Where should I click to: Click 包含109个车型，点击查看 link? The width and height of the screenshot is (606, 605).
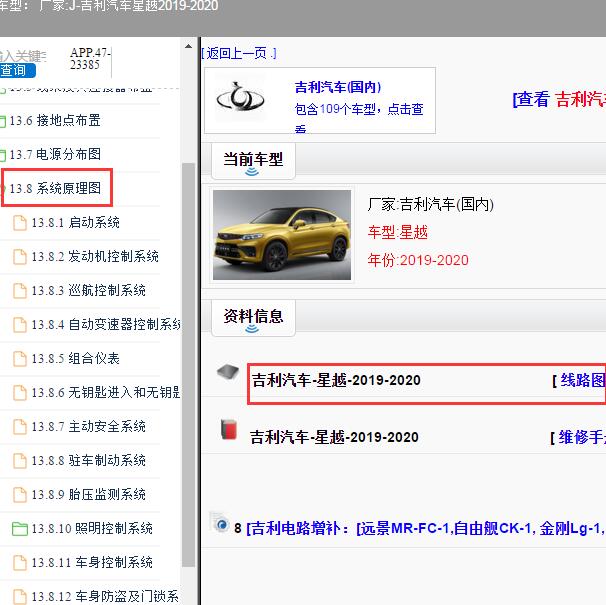click(359, 116)
